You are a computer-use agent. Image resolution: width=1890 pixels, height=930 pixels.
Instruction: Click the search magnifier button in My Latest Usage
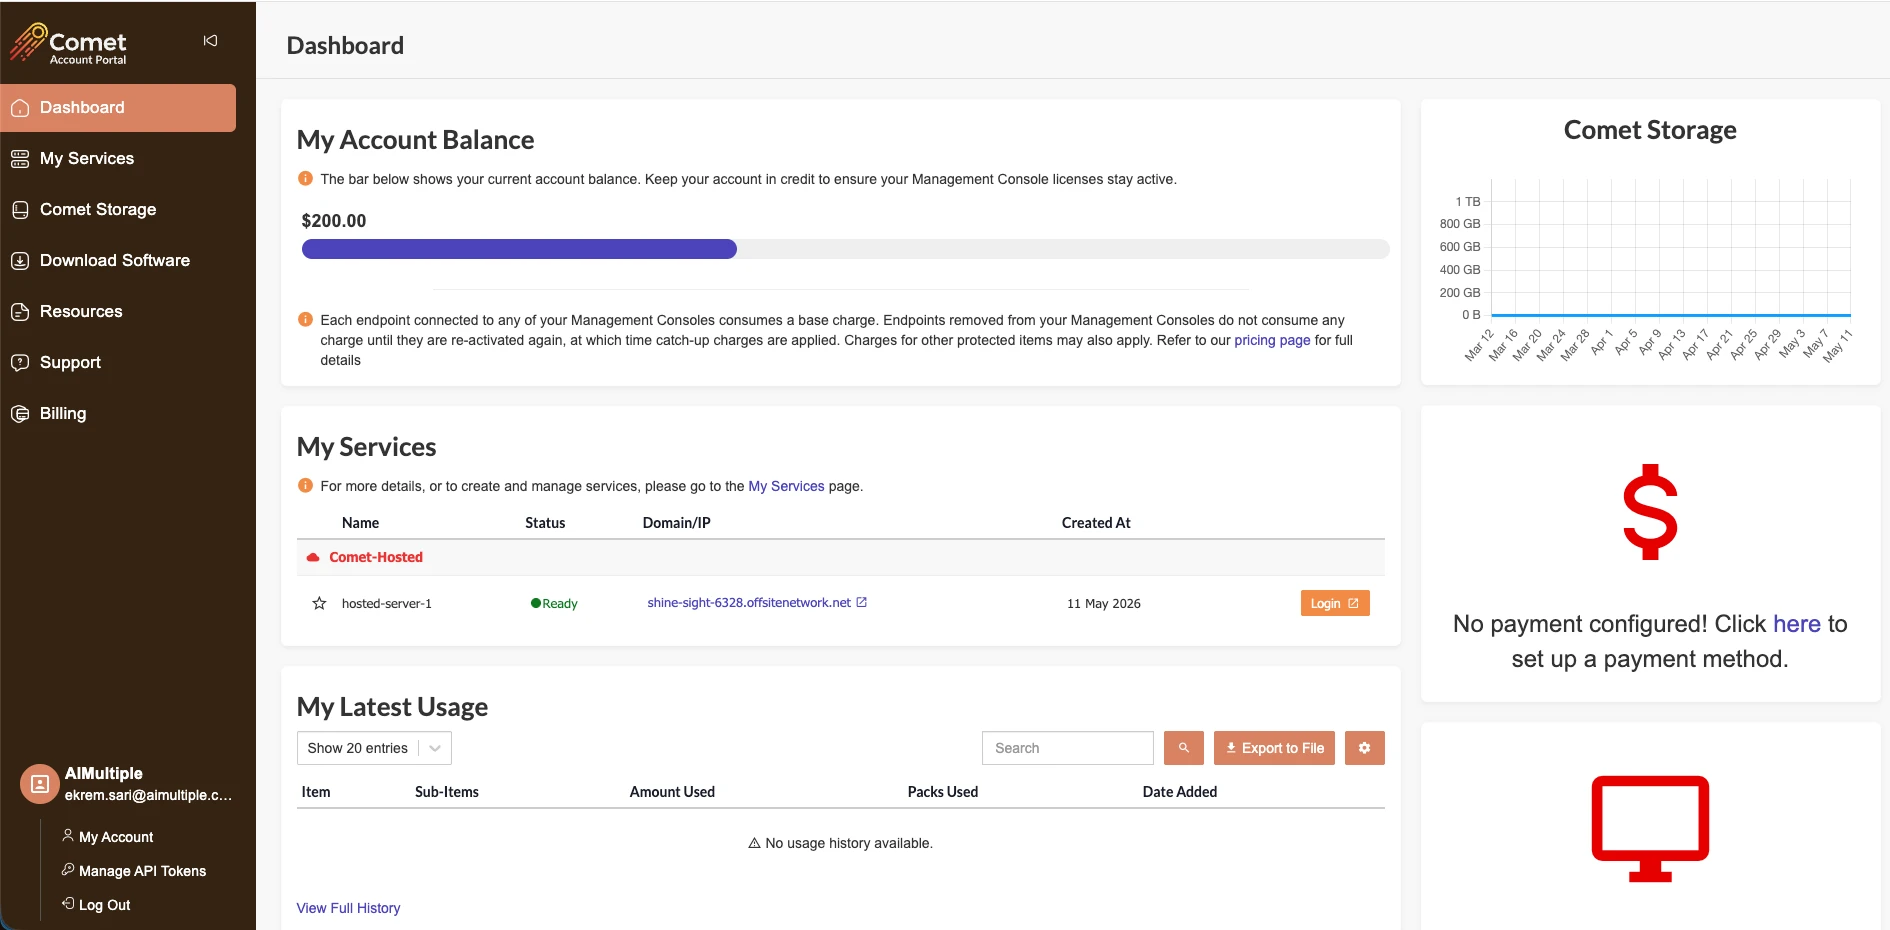(1184, 748)
